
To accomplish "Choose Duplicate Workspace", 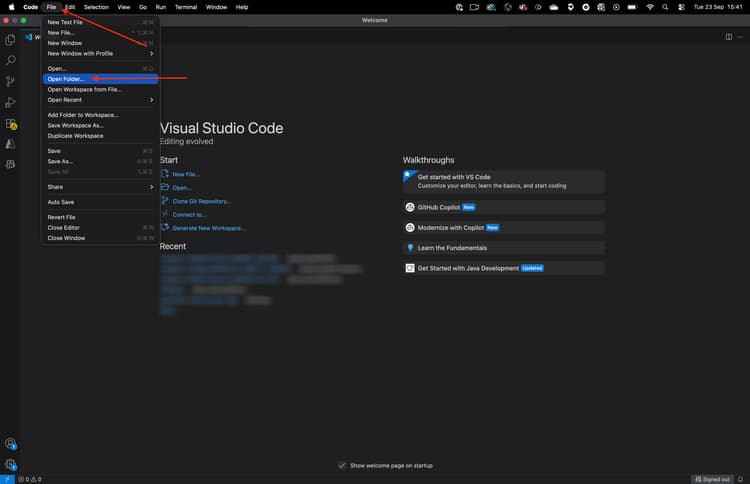I will [x=100, y=136].
